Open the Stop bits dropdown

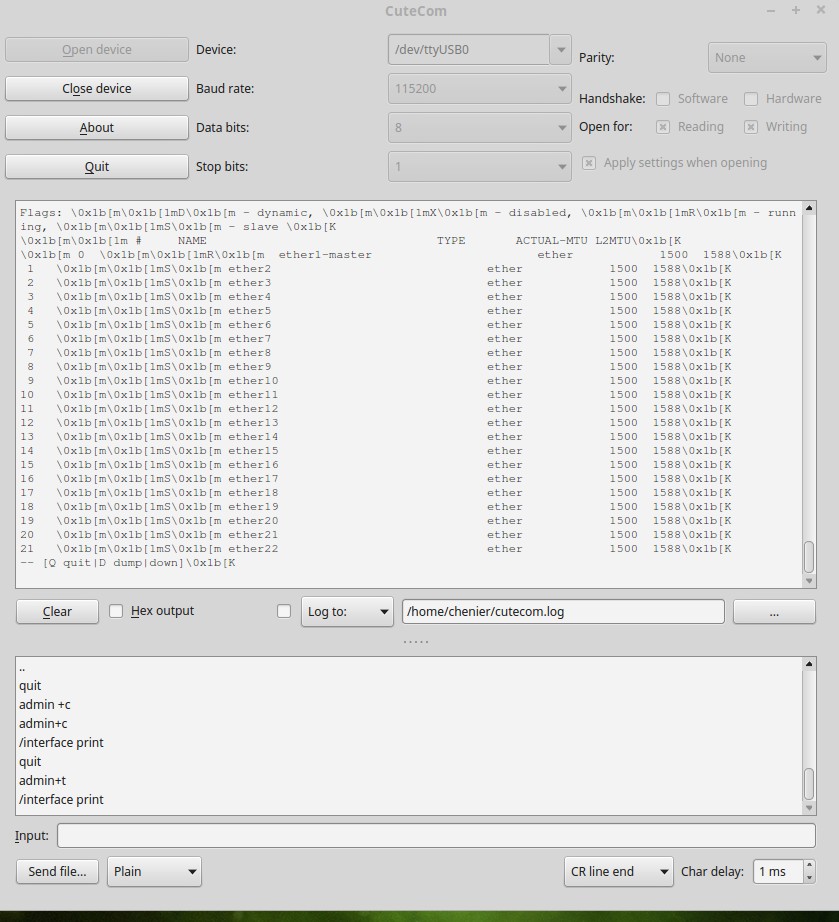[479, 166]
